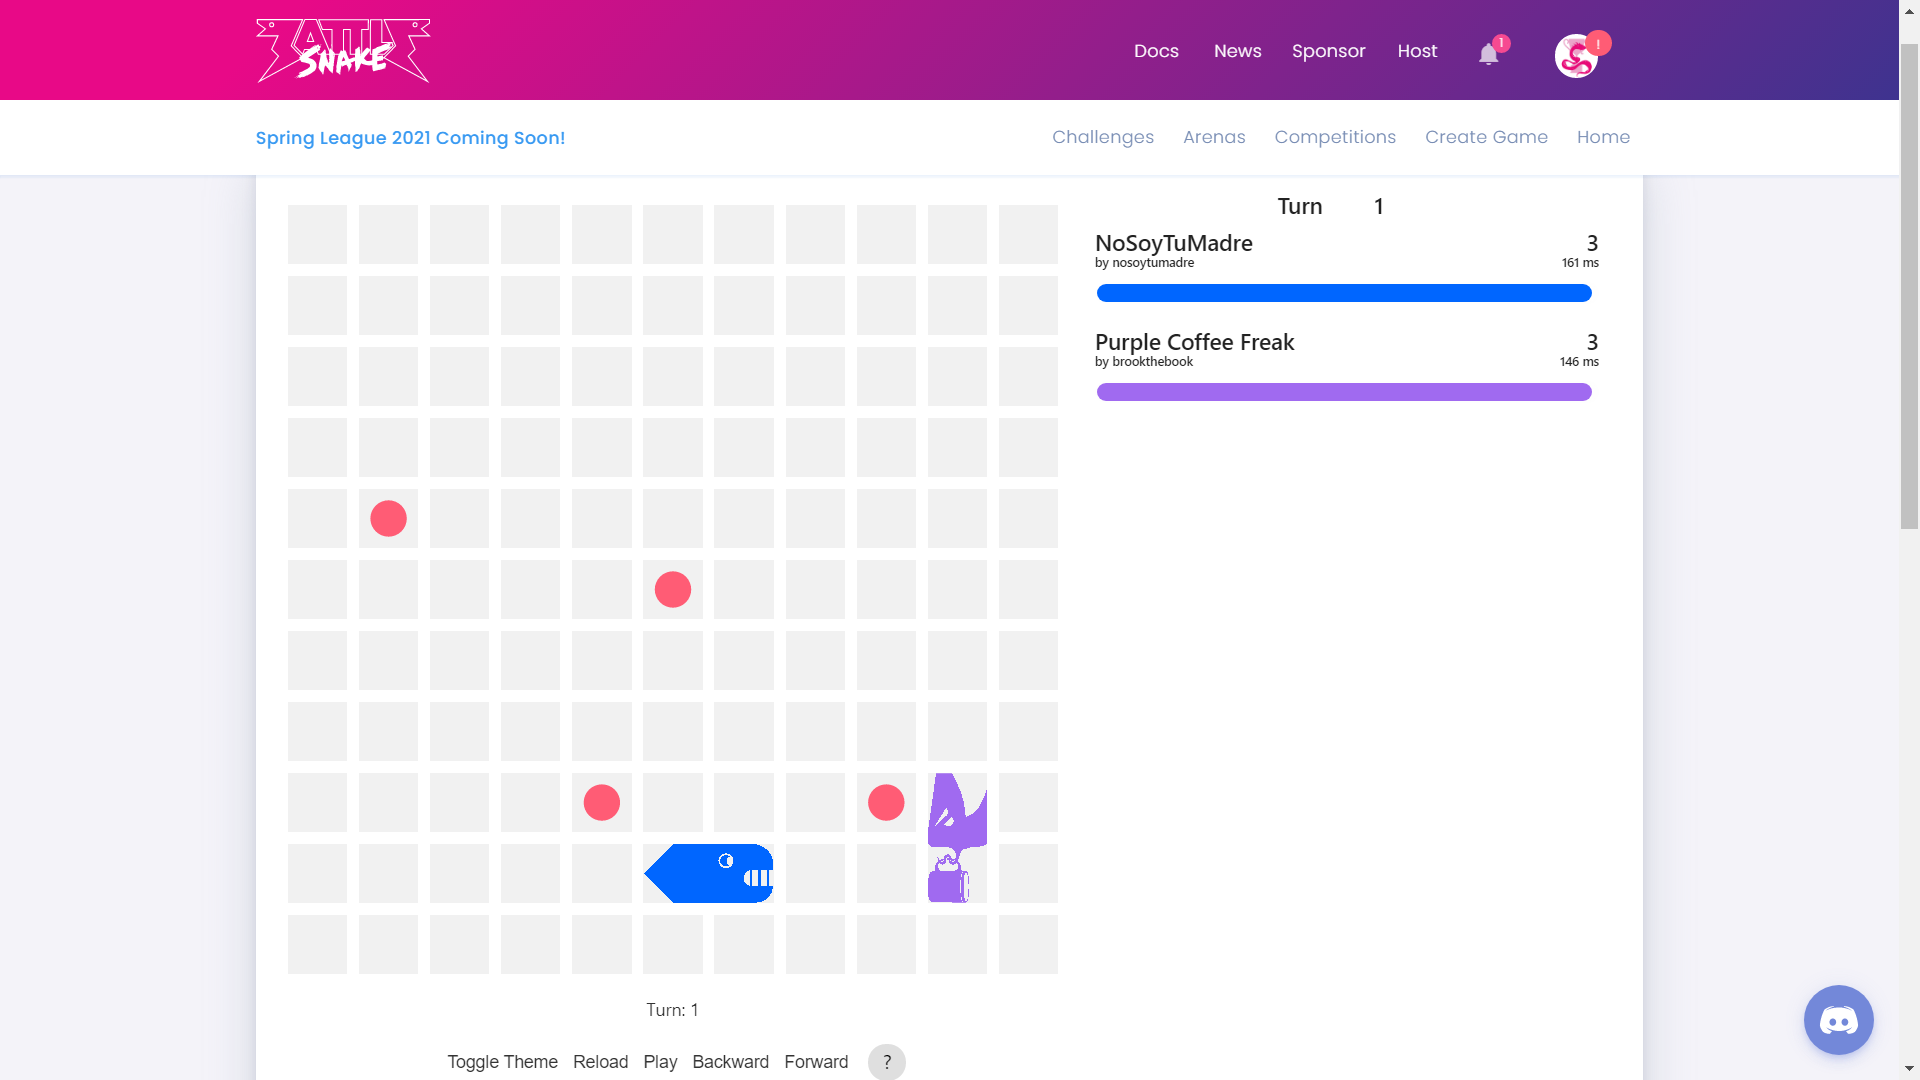Click the blue snake head on board
This screenshot has height=1080, width=1920.
(742, 873)
